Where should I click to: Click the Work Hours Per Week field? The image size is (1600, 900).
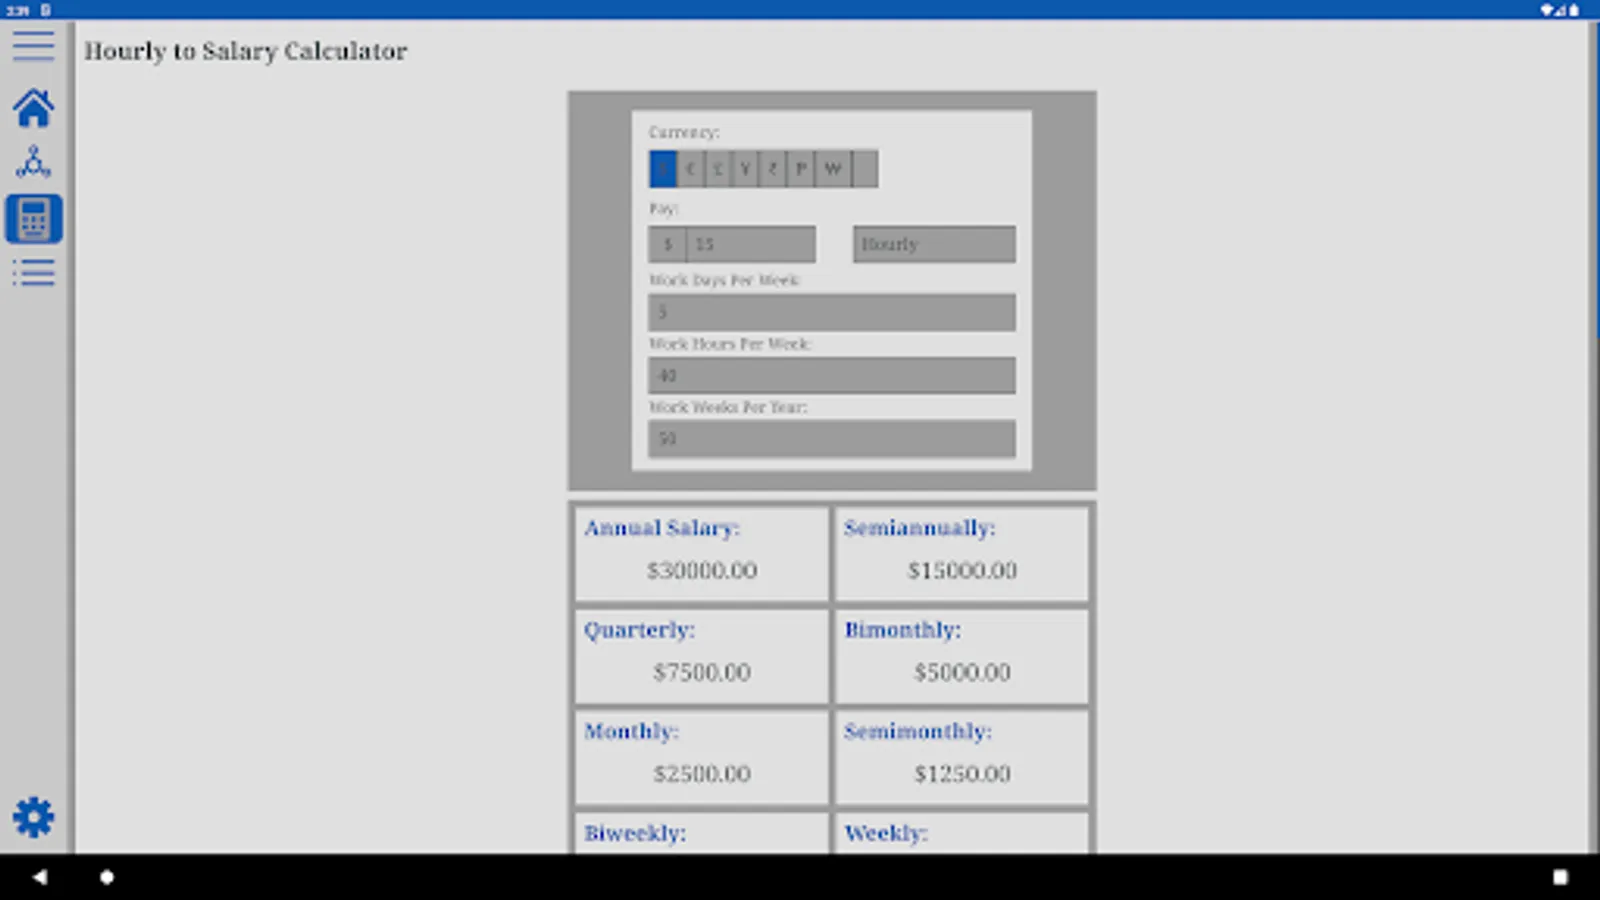[x=831, y=375]
